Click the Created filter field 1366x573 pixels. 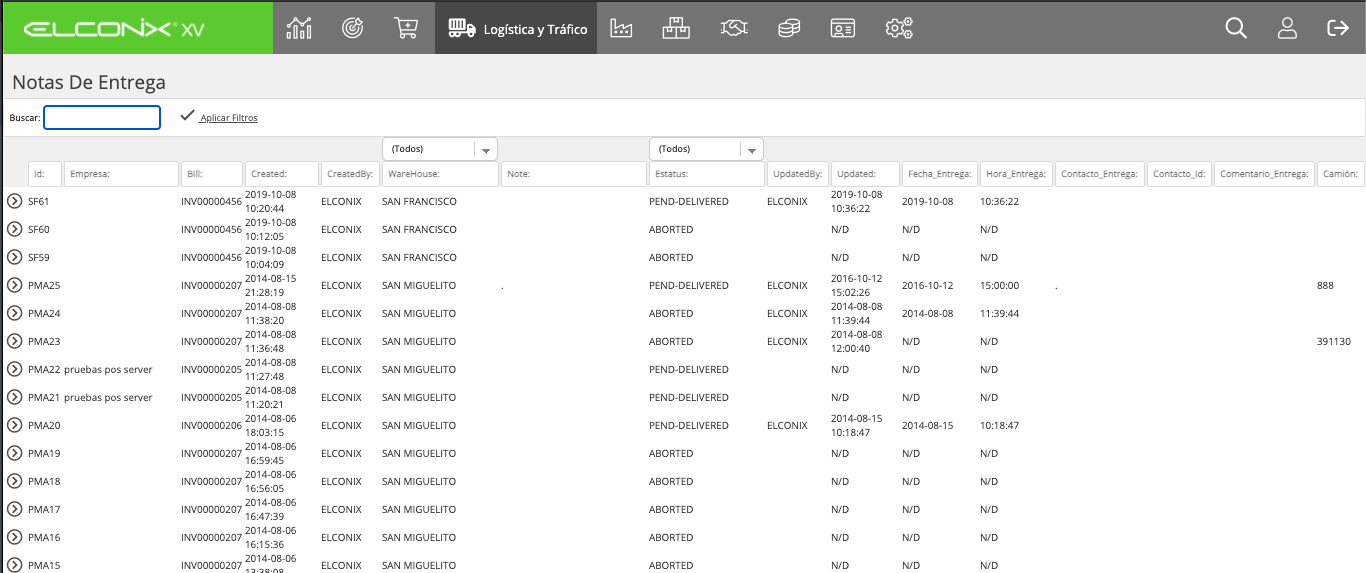282,174
